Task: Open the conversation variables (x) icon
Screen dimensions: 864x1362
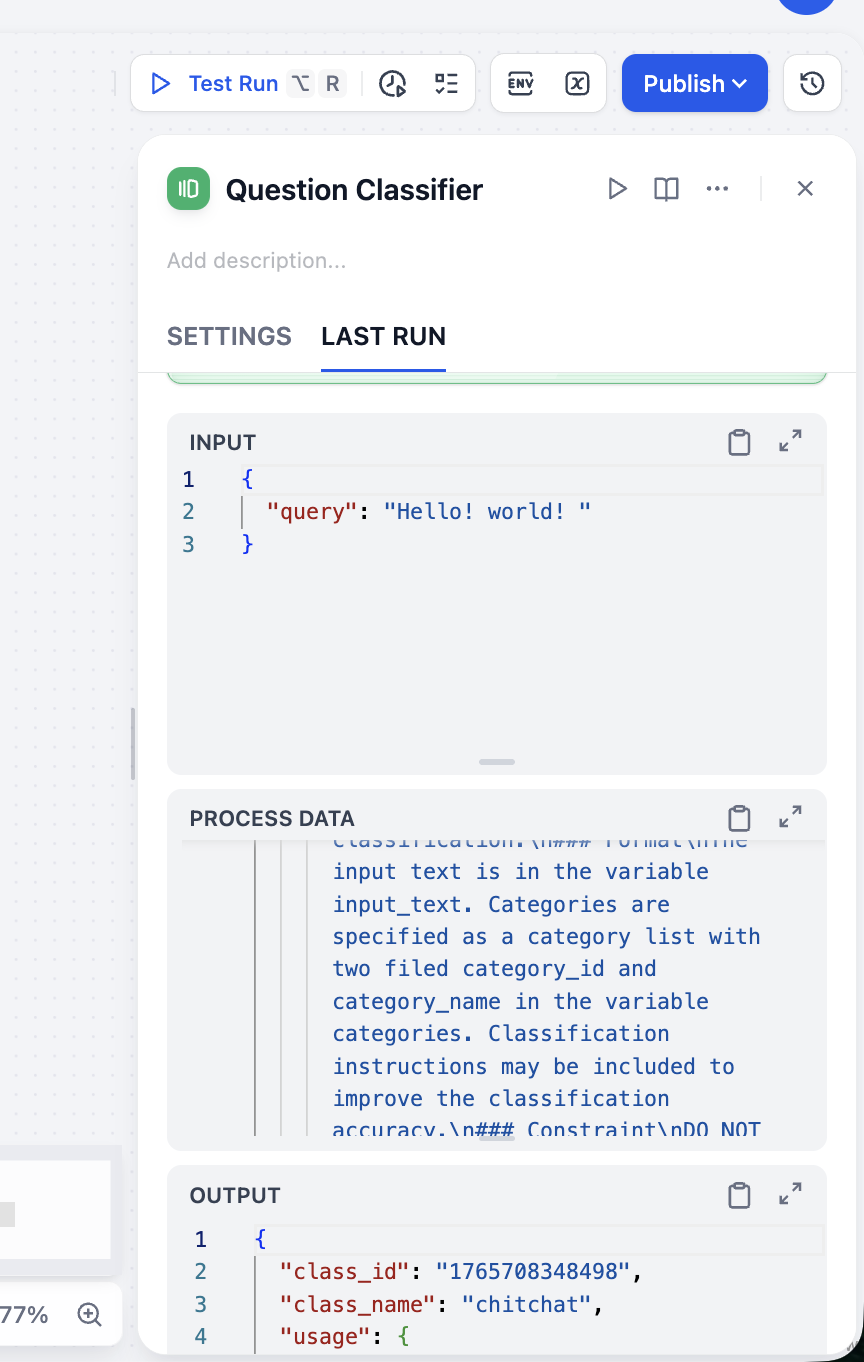Action: coord(577,83)
